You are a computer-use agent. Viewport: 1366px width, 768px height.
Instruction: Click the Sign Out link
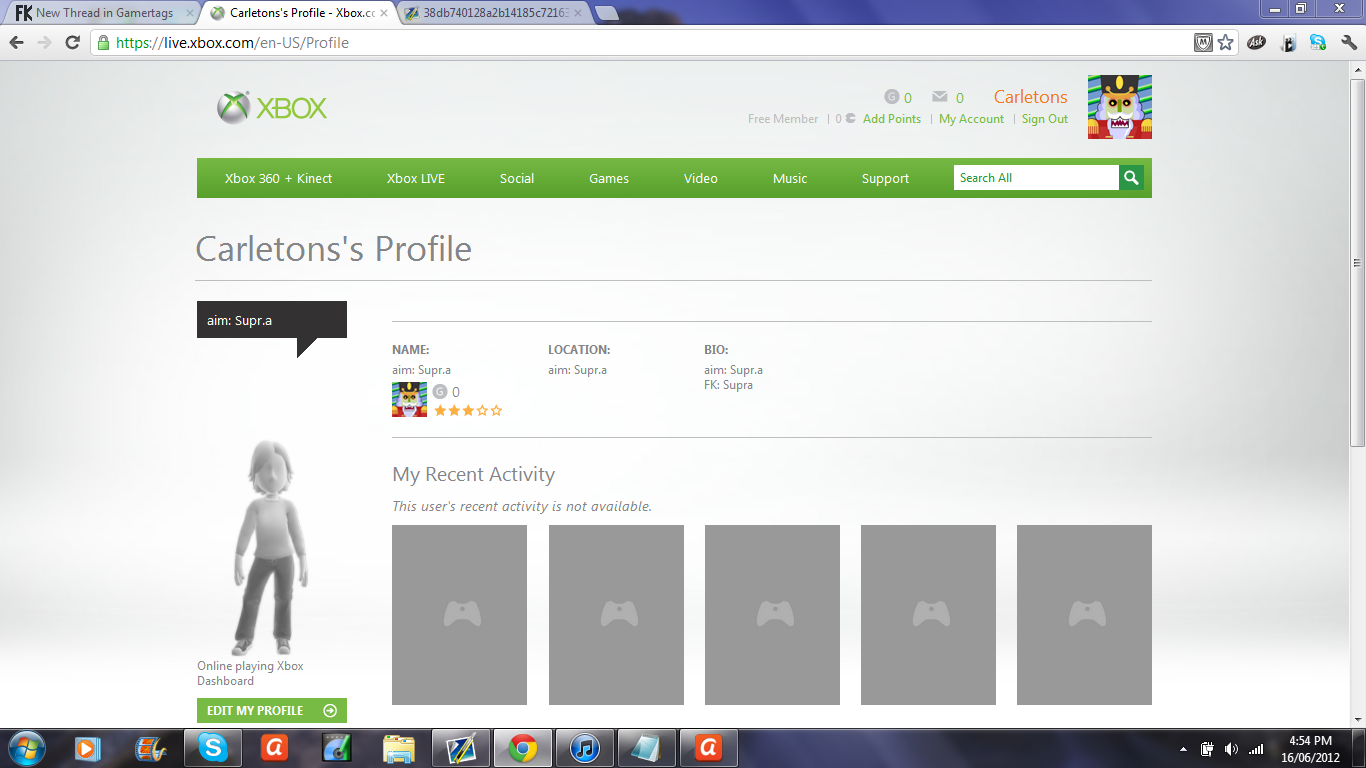coord(1045,119)
